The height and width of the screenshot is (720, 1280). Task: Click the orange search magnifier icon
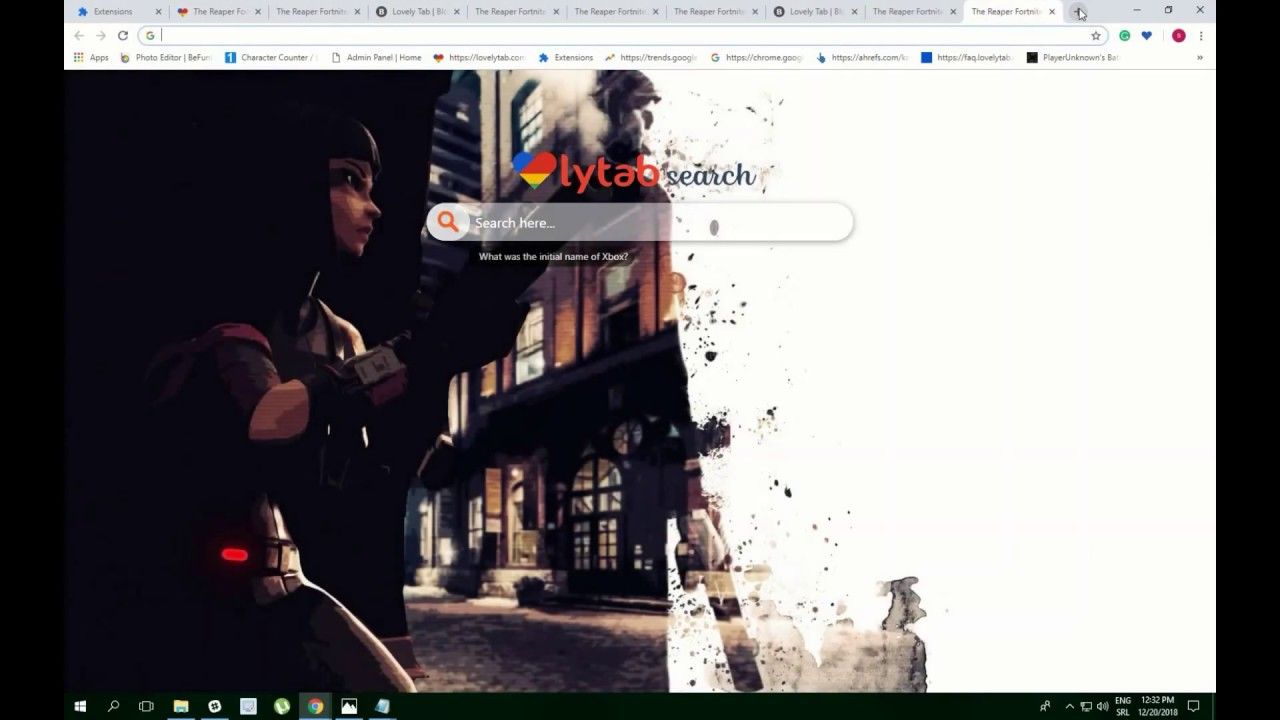447,222
